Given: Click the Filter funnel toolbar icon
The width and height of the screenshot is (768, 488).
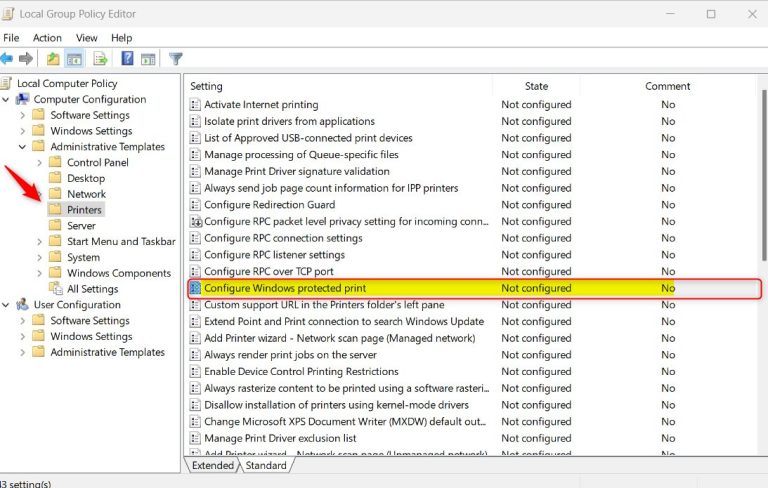Looking at the screenshot, I should [176, 59].
